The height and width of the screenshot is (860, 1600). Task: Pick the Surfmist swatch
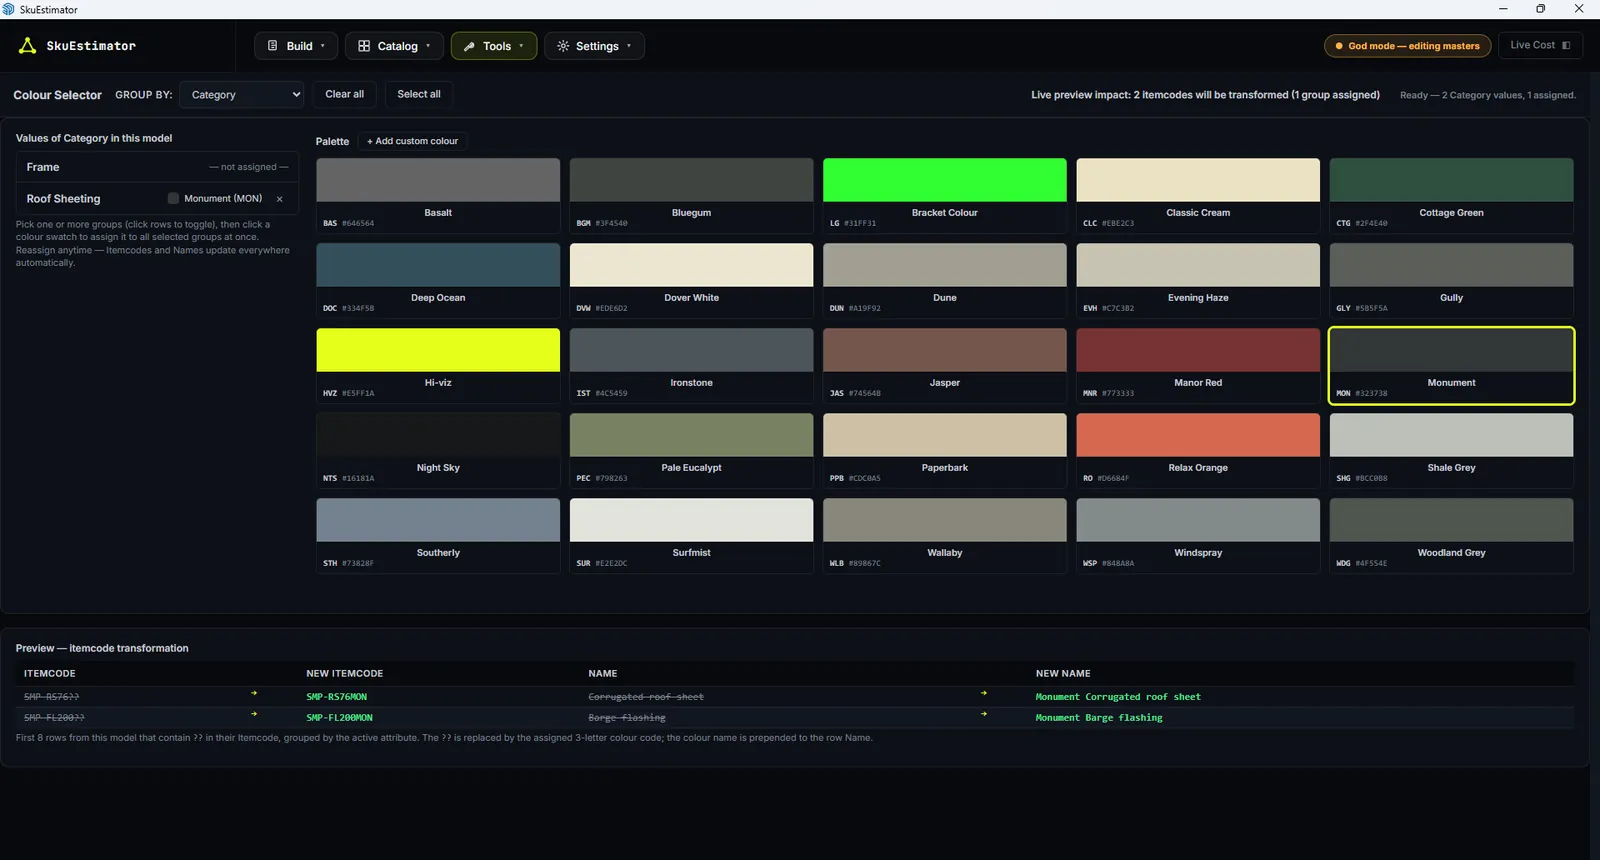coord(691,535)
